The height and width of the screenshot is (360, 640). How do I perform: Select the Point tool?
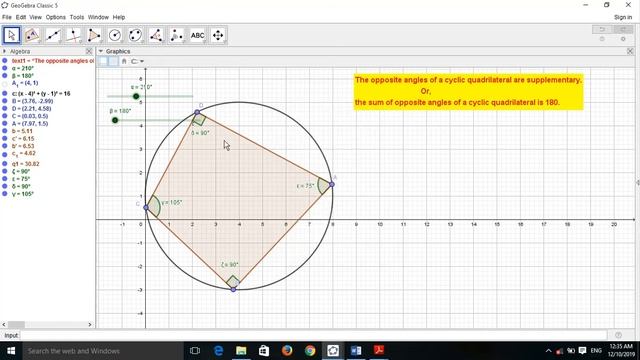click(32, 35)
